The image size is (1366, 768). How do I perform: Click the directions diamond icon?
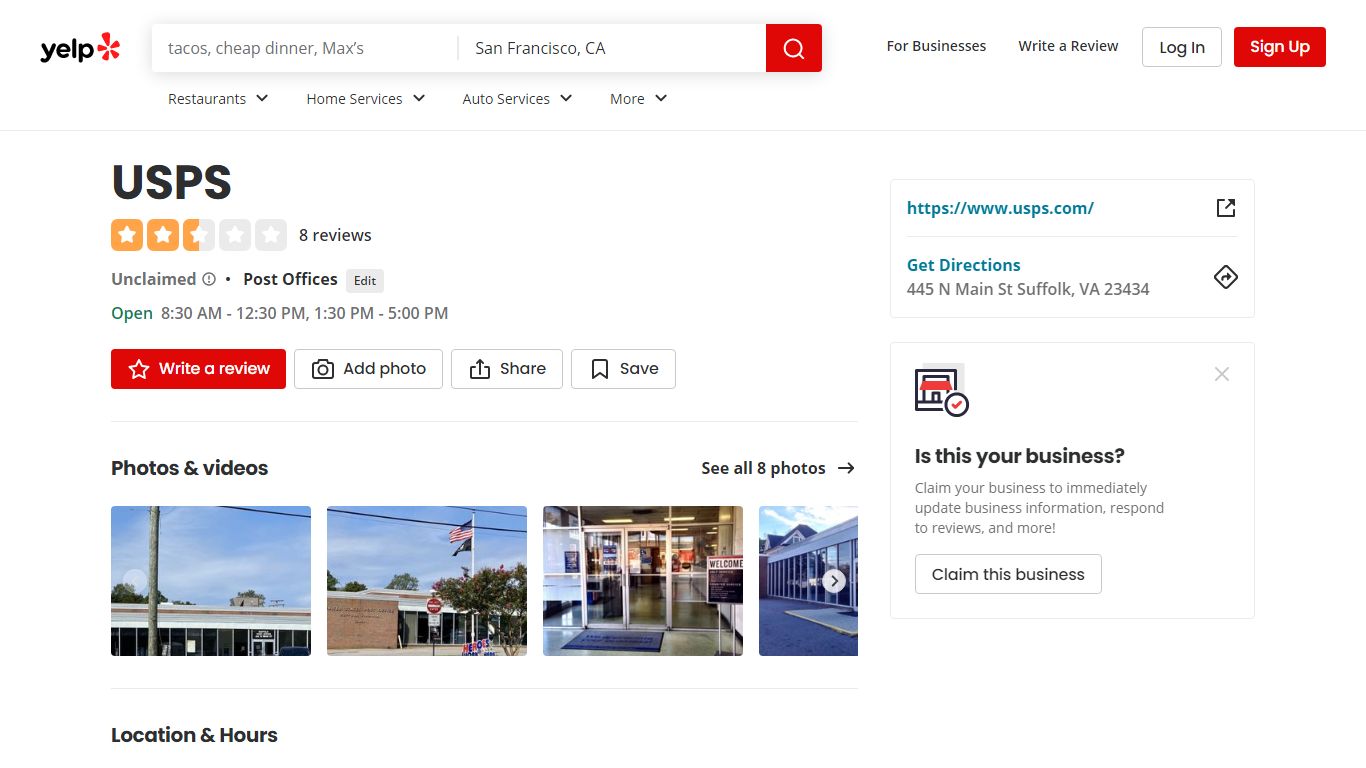pos(1226,277)
